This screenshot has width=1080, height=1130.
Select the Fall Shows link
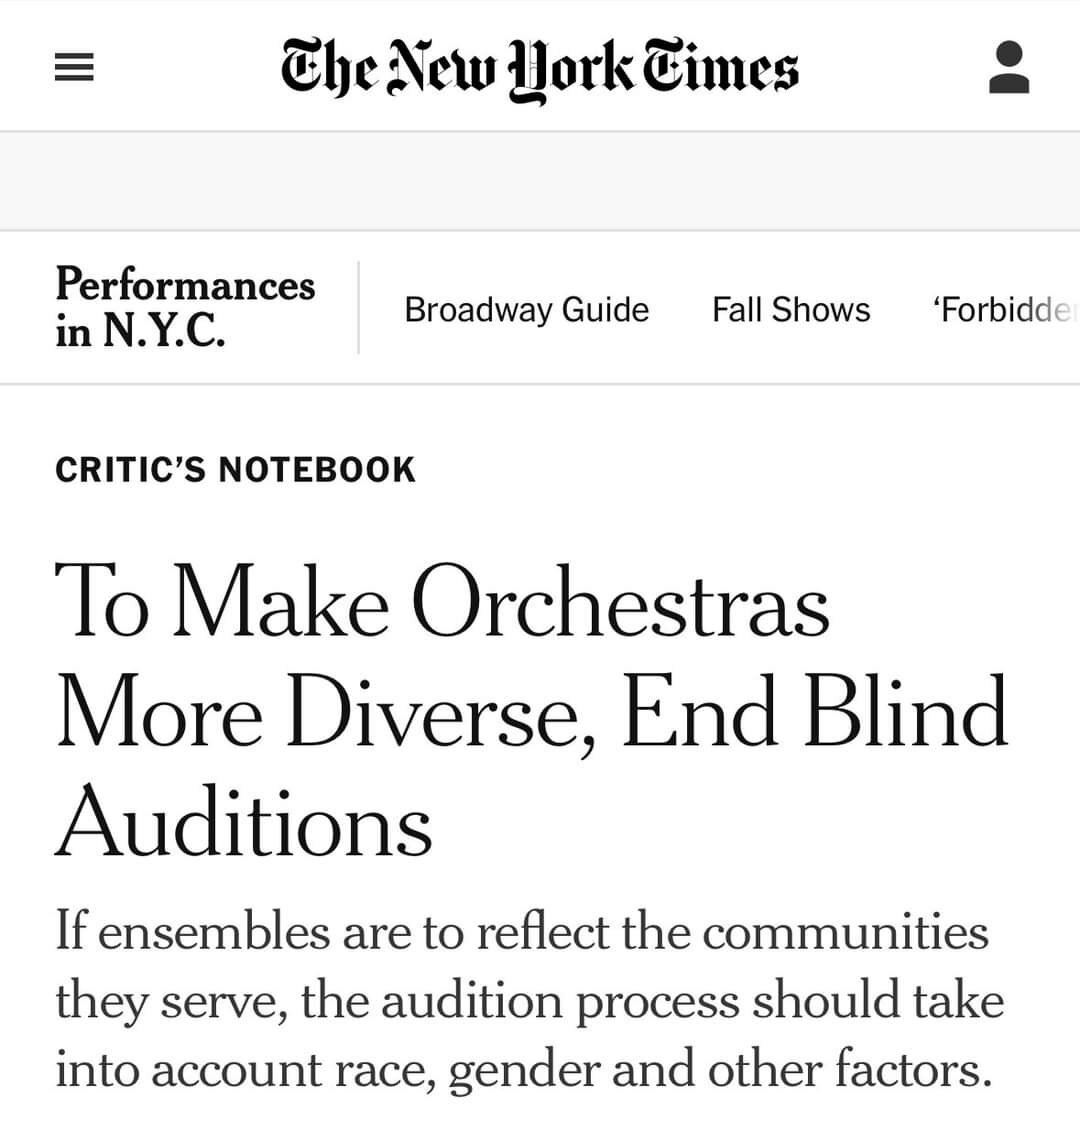(x=791, y=310)
